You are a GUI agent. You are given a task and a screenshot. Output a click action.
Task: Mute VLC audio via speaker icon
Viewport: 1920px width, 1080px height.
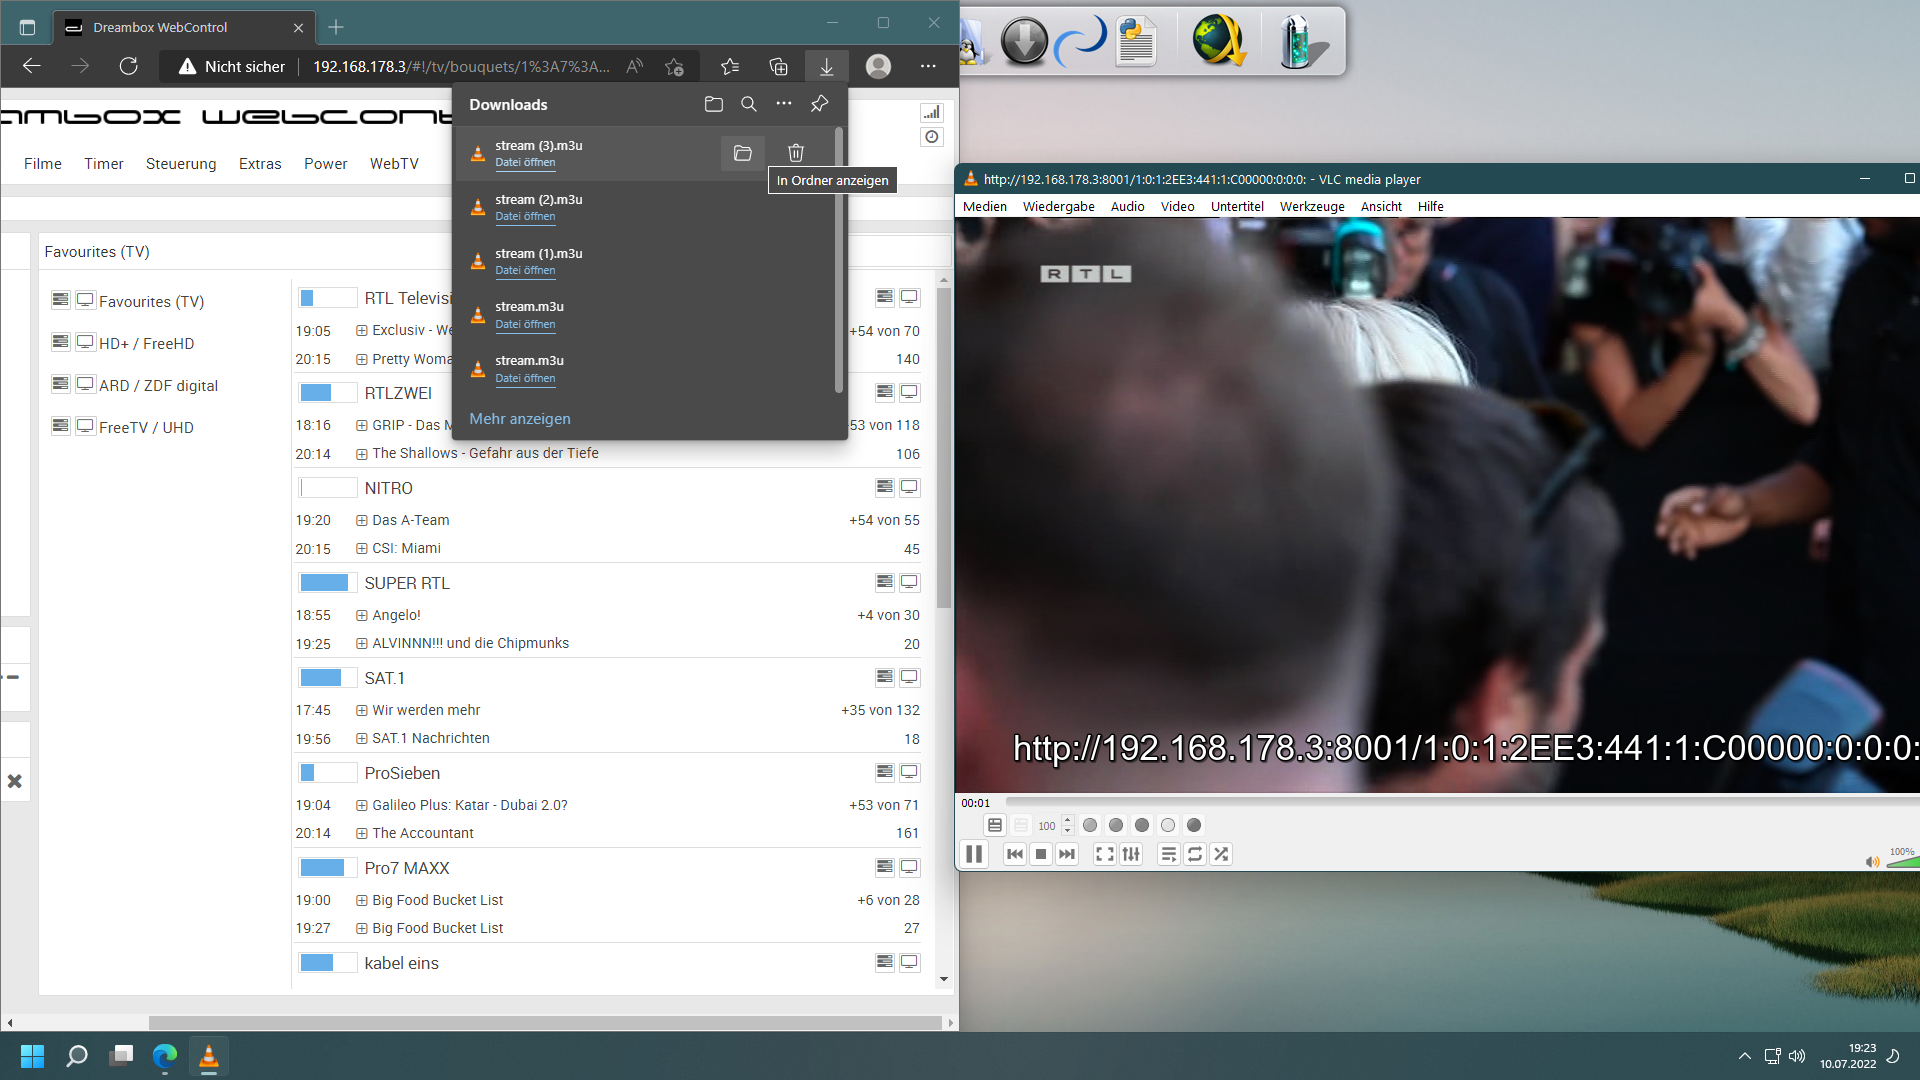pyautogui.click(x=1872, y=862)
